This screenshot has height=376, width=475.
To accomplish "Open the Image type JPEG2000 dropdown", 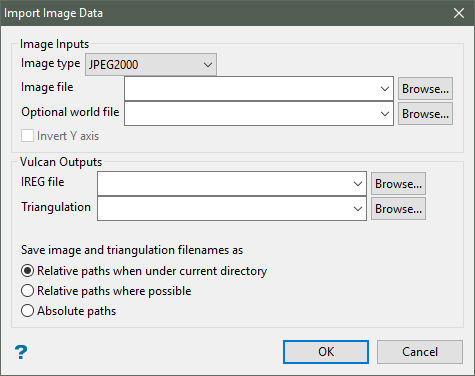I will pos(151,64).
